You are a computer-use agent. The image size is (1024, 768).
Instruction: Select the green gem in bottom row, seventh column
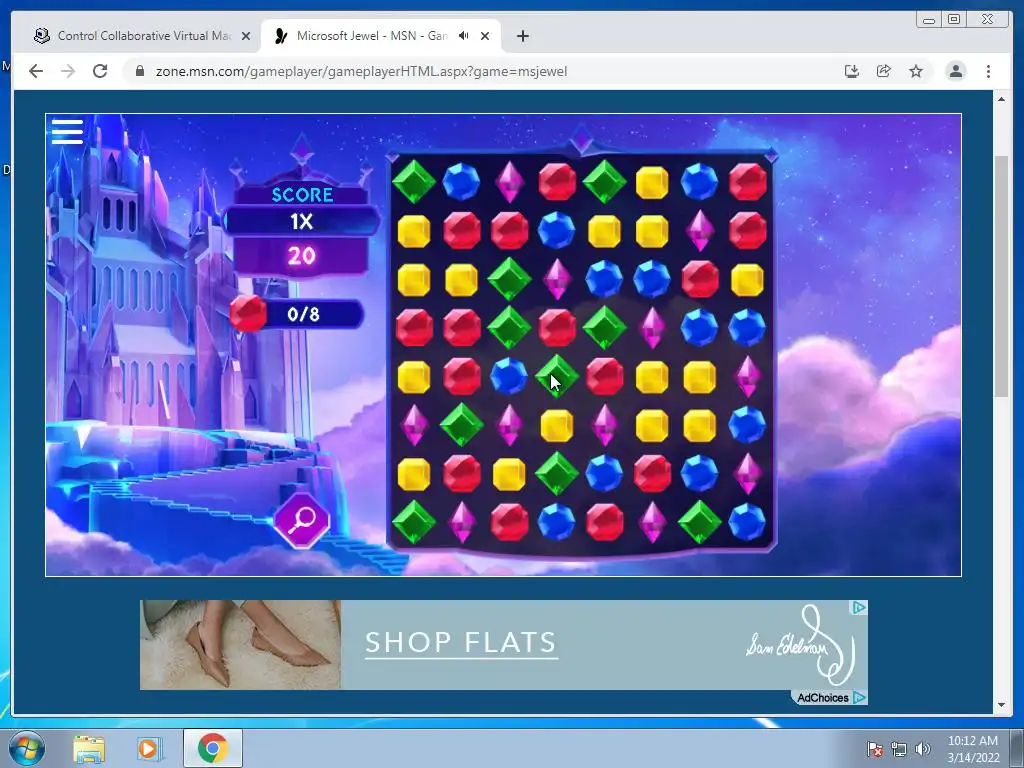pos(699,522)
